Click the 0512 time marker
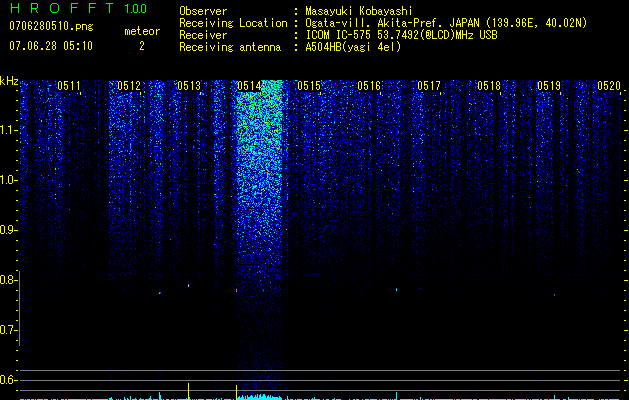This screenshot has width=629, height=400. coord(129,86)
